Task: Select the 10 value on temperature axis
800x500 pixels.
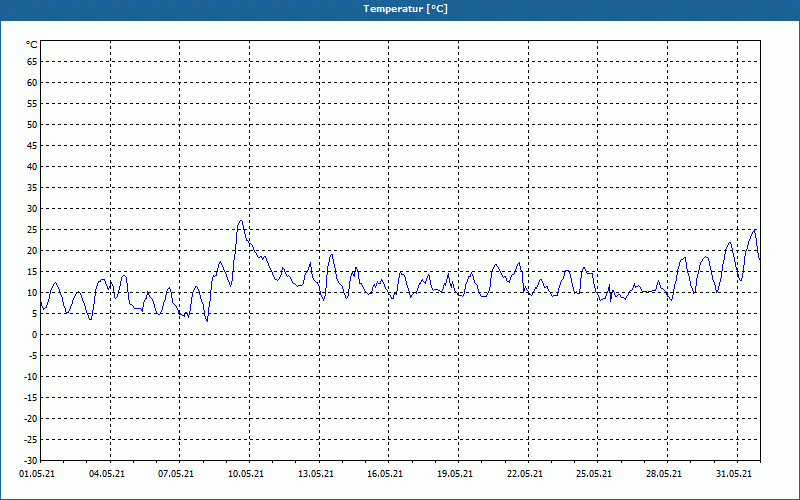Action: pos(32,292)
